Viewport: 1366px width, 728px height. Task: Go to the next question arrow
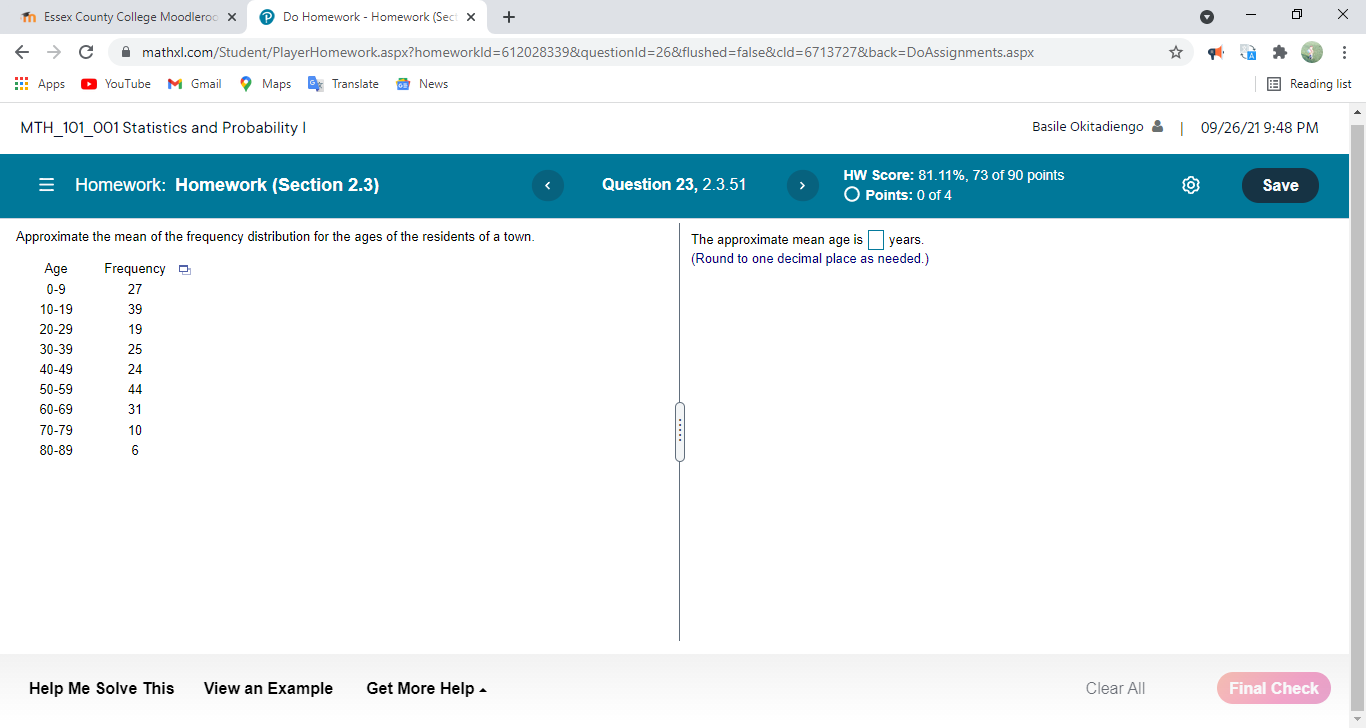[x=802, y=186]
